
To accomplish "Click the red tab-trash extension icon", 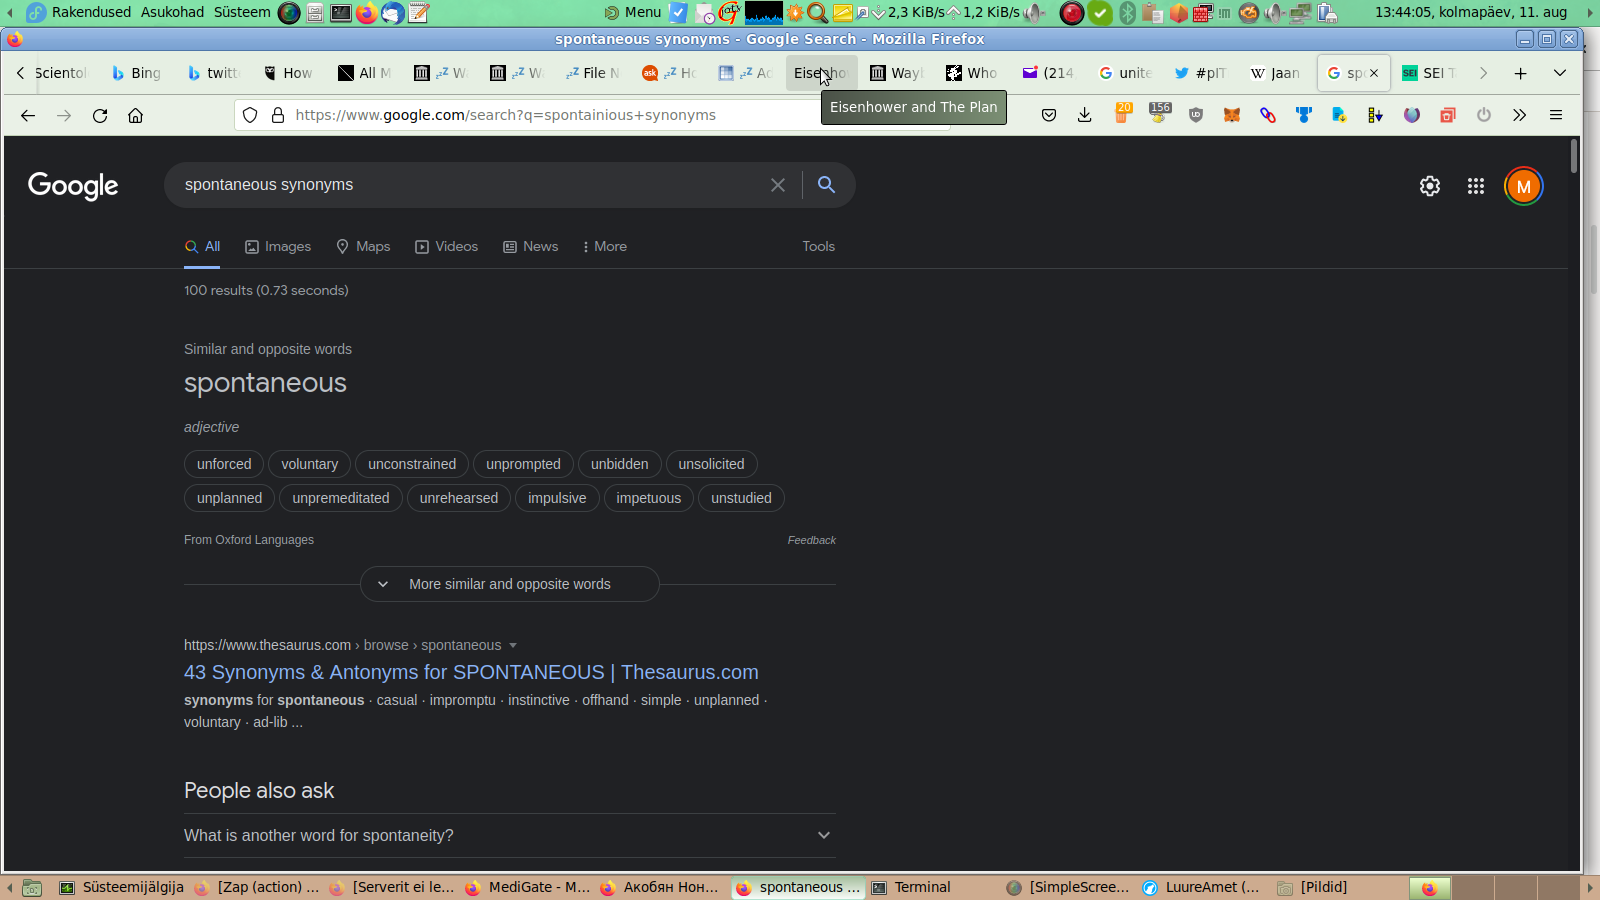I will [1448, 115].
